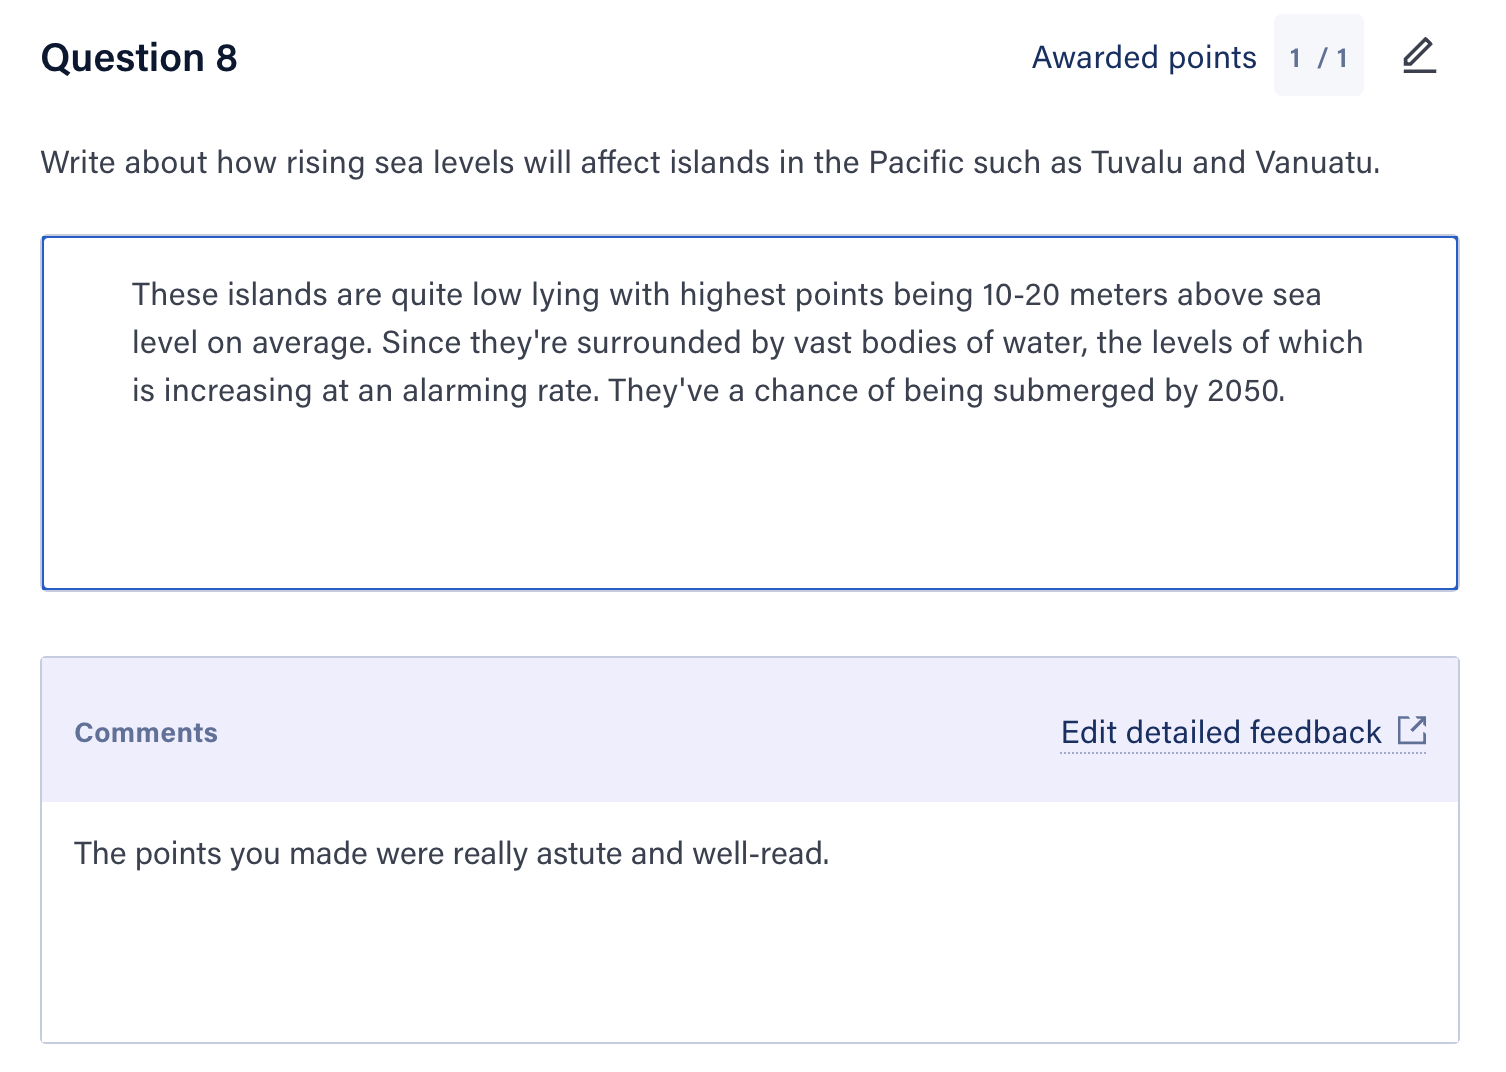This screenshot has width=1506, height=1072.
Task: Click the awarded score number 1
Action: pos(1295,58)
